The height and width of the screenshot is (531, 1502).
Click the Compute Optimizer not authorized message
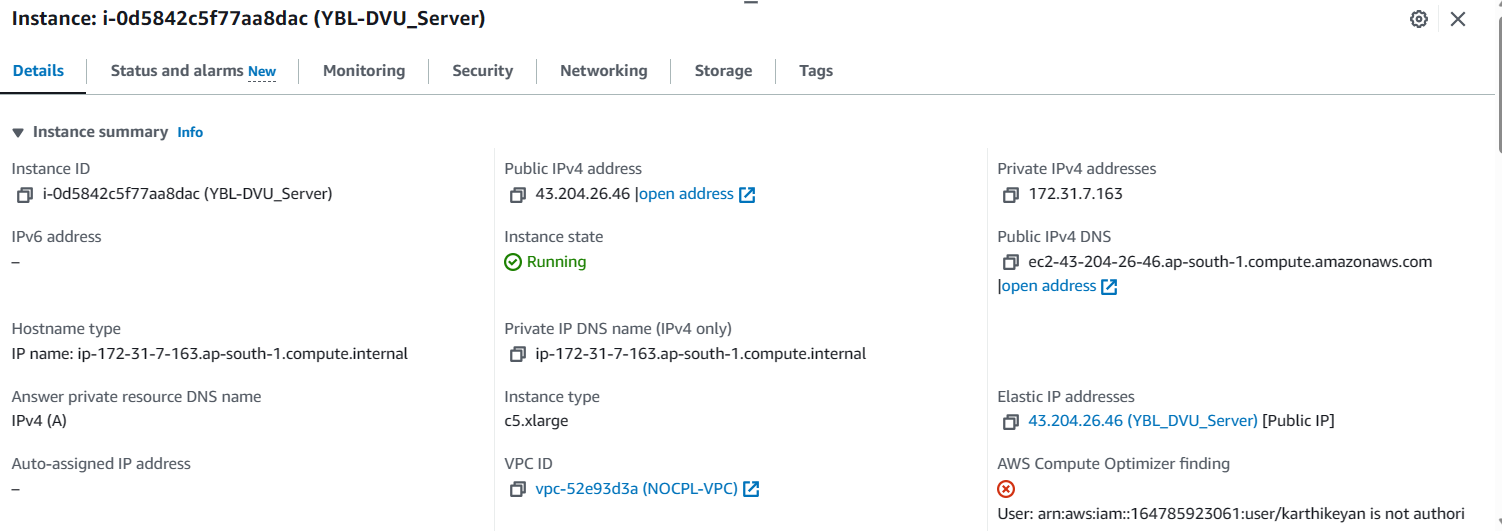point(1231,513)
